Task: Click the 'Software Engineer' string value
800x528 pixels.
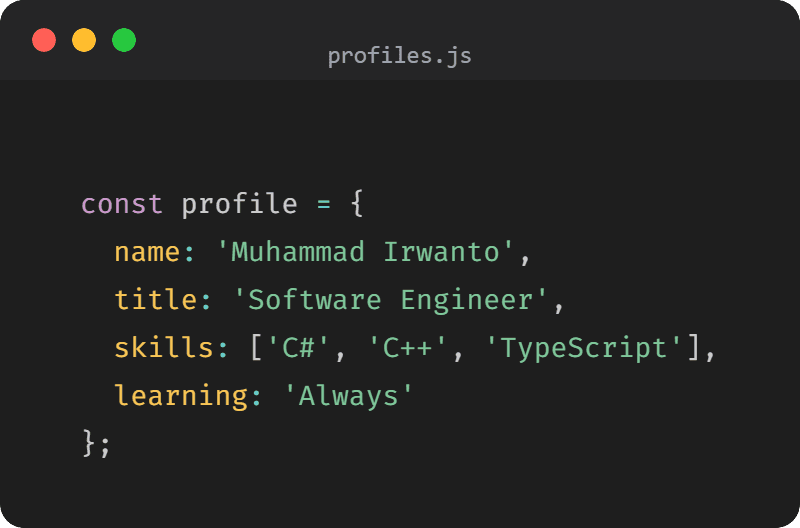Action: pyautogui.click(x=390, y=299)
